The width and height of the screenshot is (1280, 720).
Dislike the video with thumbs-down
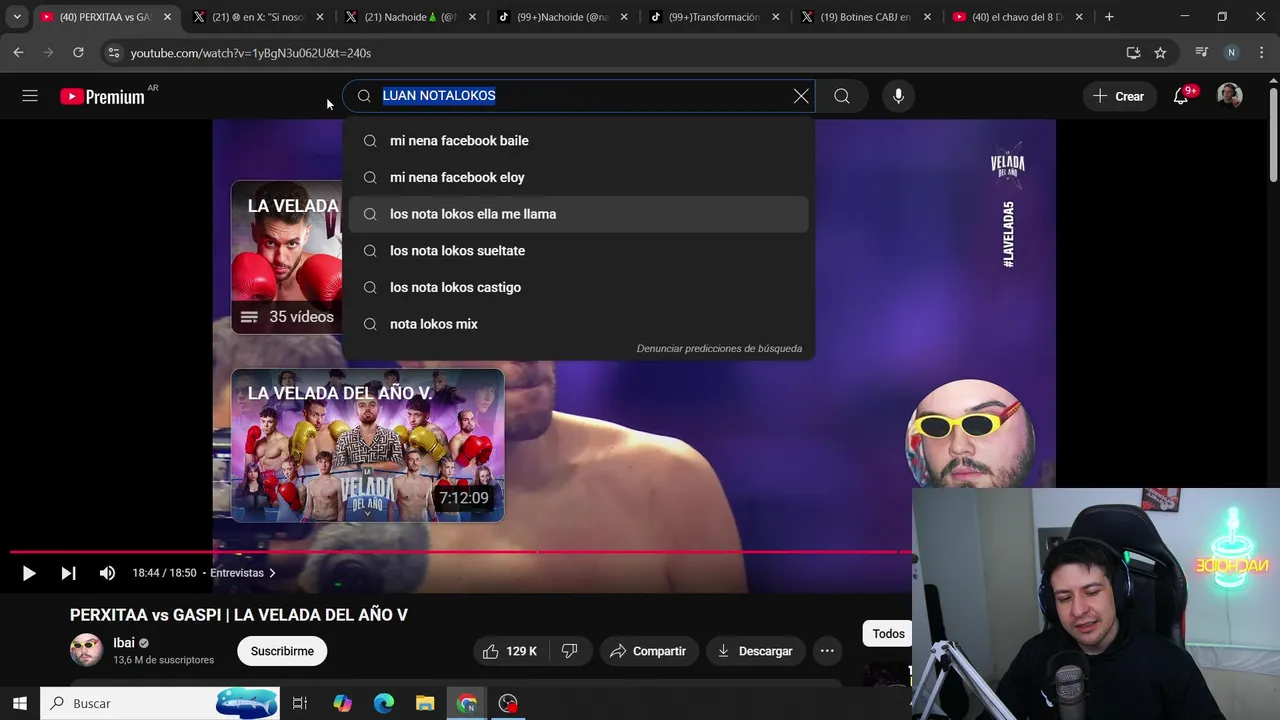(569, 651)
